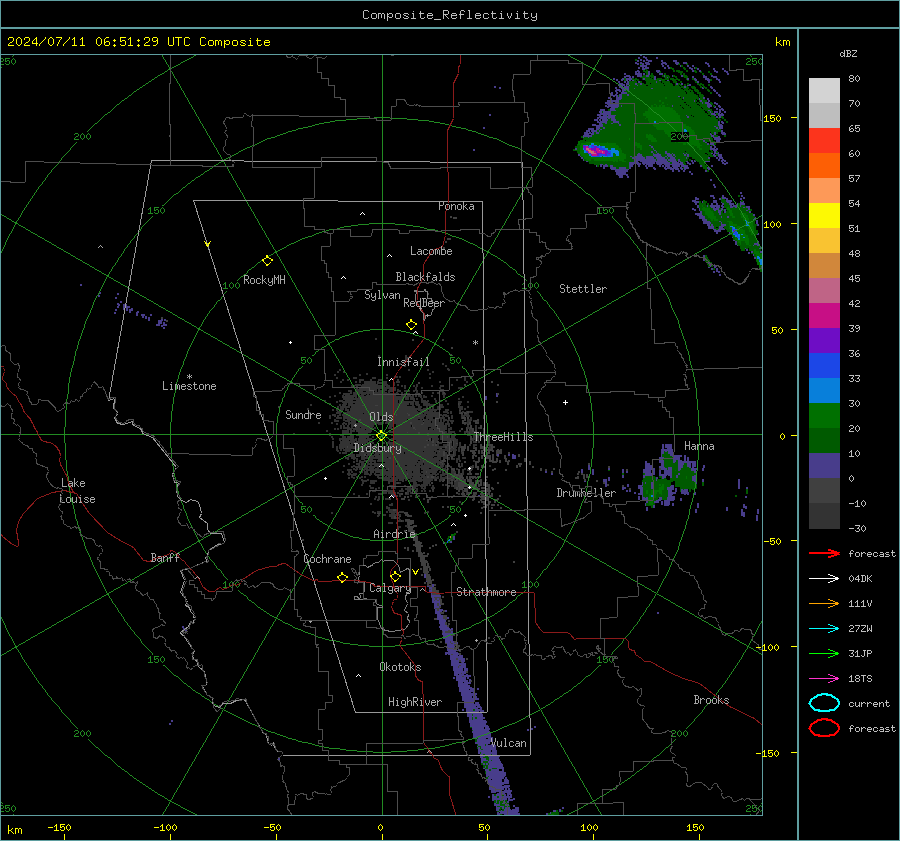Click the Blackfalds label
900x841 pixels.
tap(425, 277)
